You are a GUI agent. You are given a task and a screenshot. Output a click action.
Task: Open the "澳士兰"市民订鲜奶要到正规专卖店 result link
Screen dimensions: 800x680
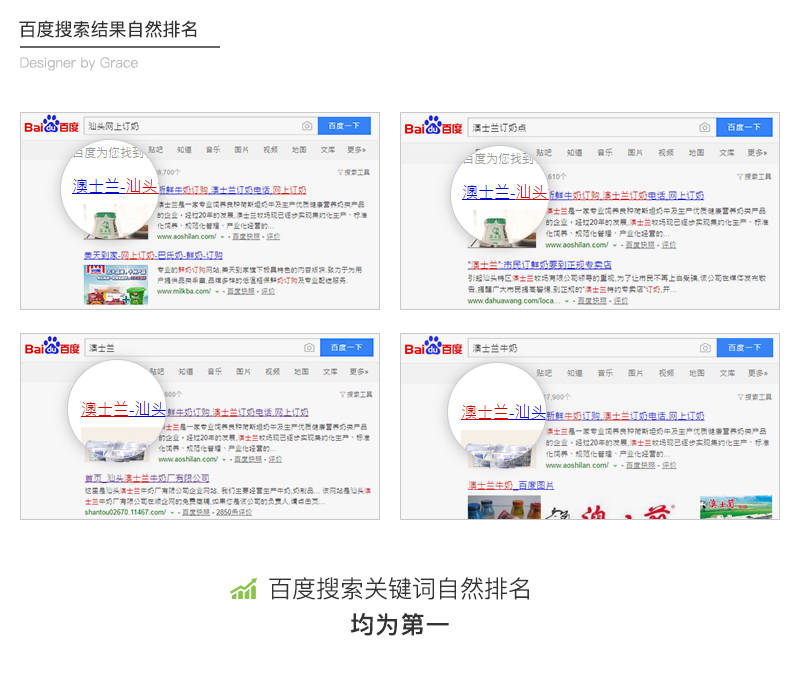pos(539,265)
